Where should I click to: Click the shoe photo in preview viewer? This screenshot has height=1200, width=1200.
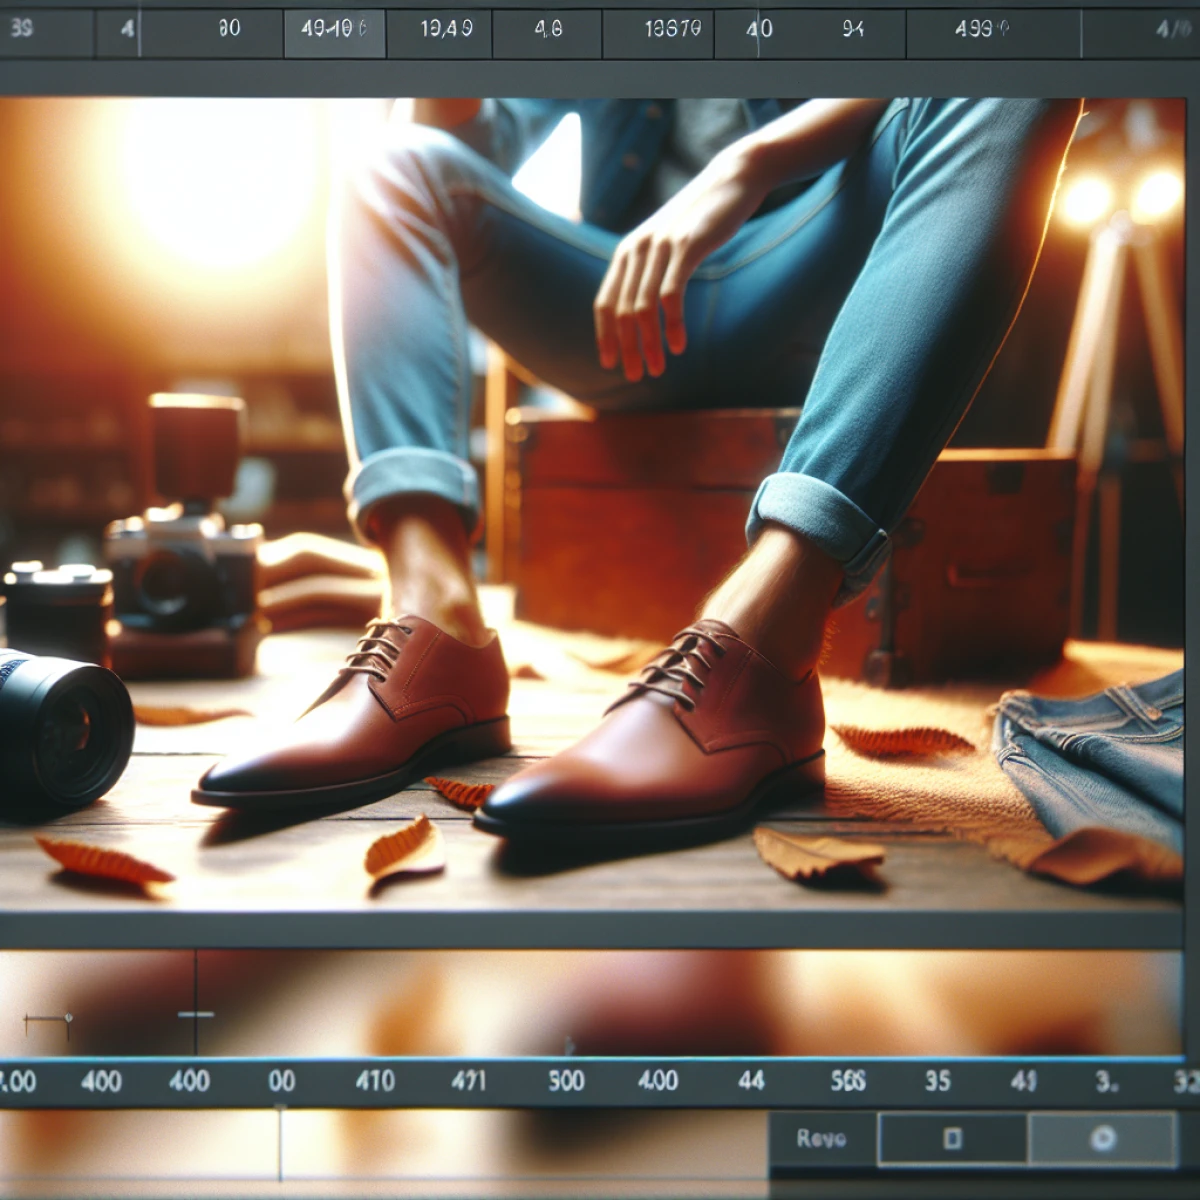point(592,503)
